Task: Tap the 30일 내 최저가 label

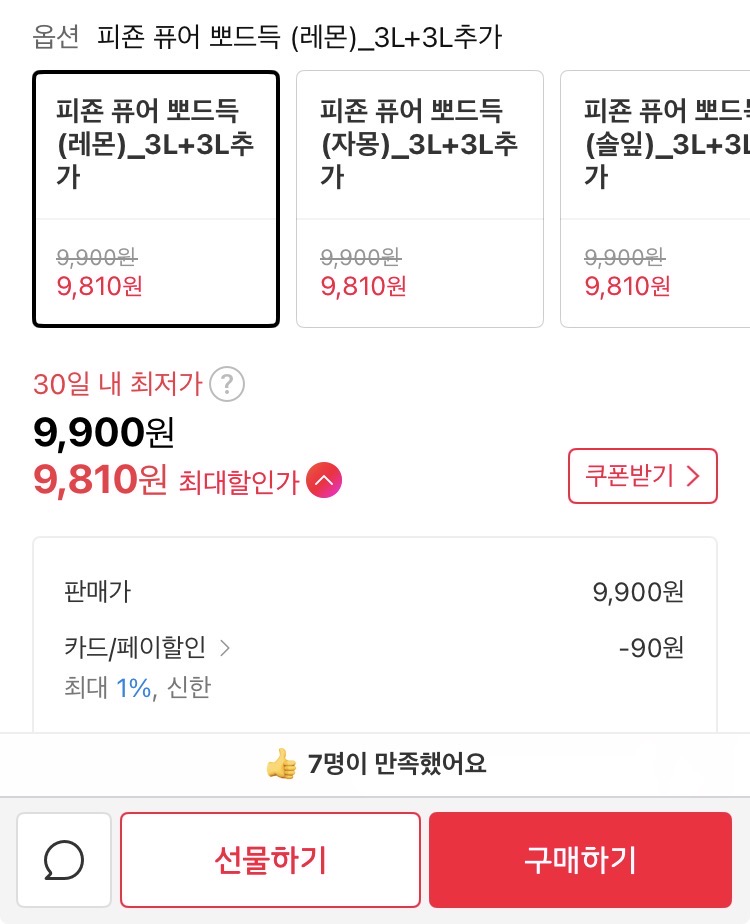Action: (x=118, y=384)
